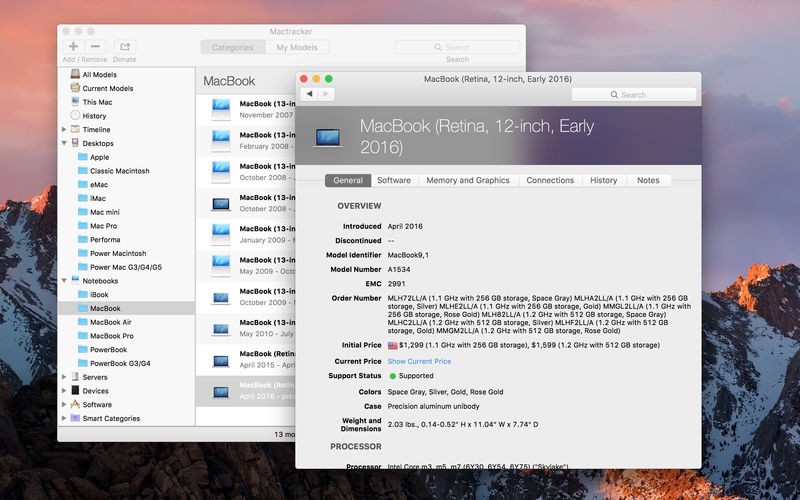Click the Add (plus) toolbar button
Screen dimensions: 800x500
coord(73,47)
